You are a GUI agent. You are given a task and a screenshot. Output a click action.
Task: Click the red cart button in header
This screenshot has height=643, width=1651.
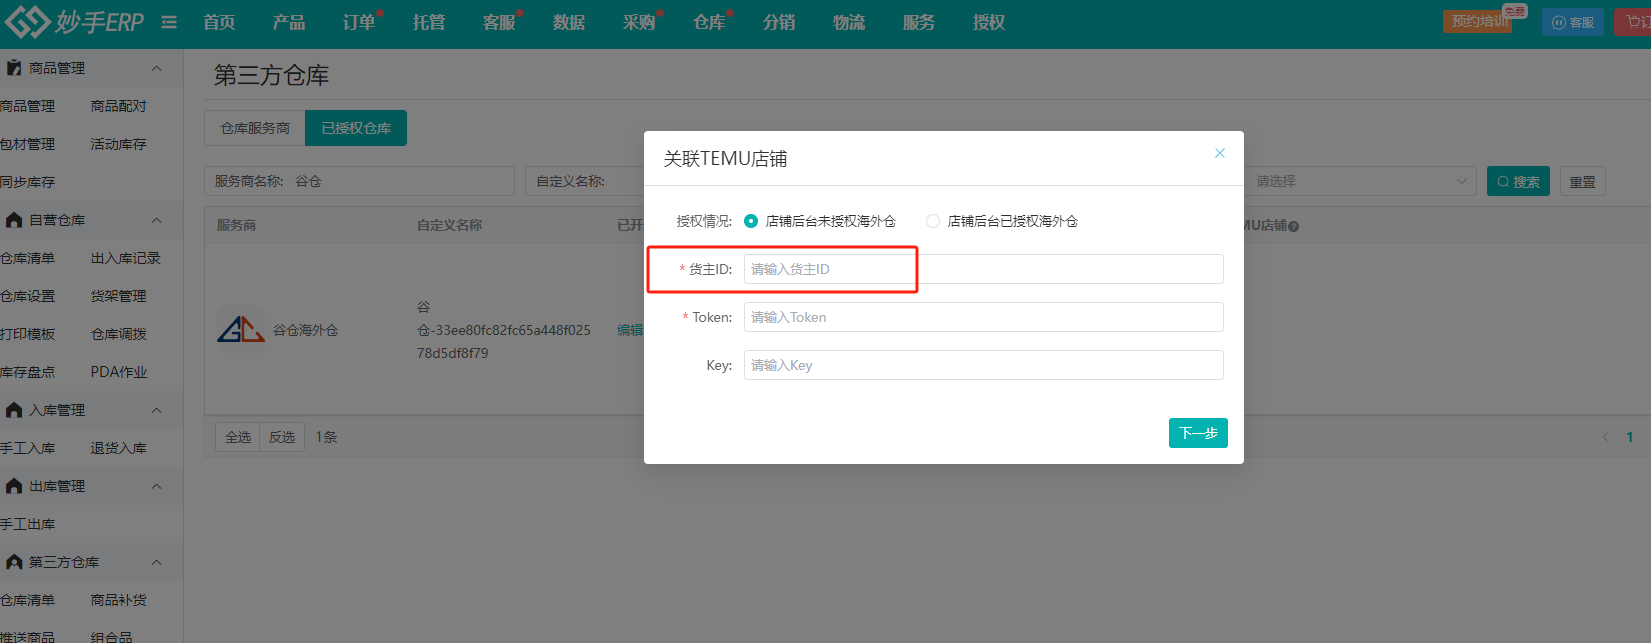pos(1634,22)
